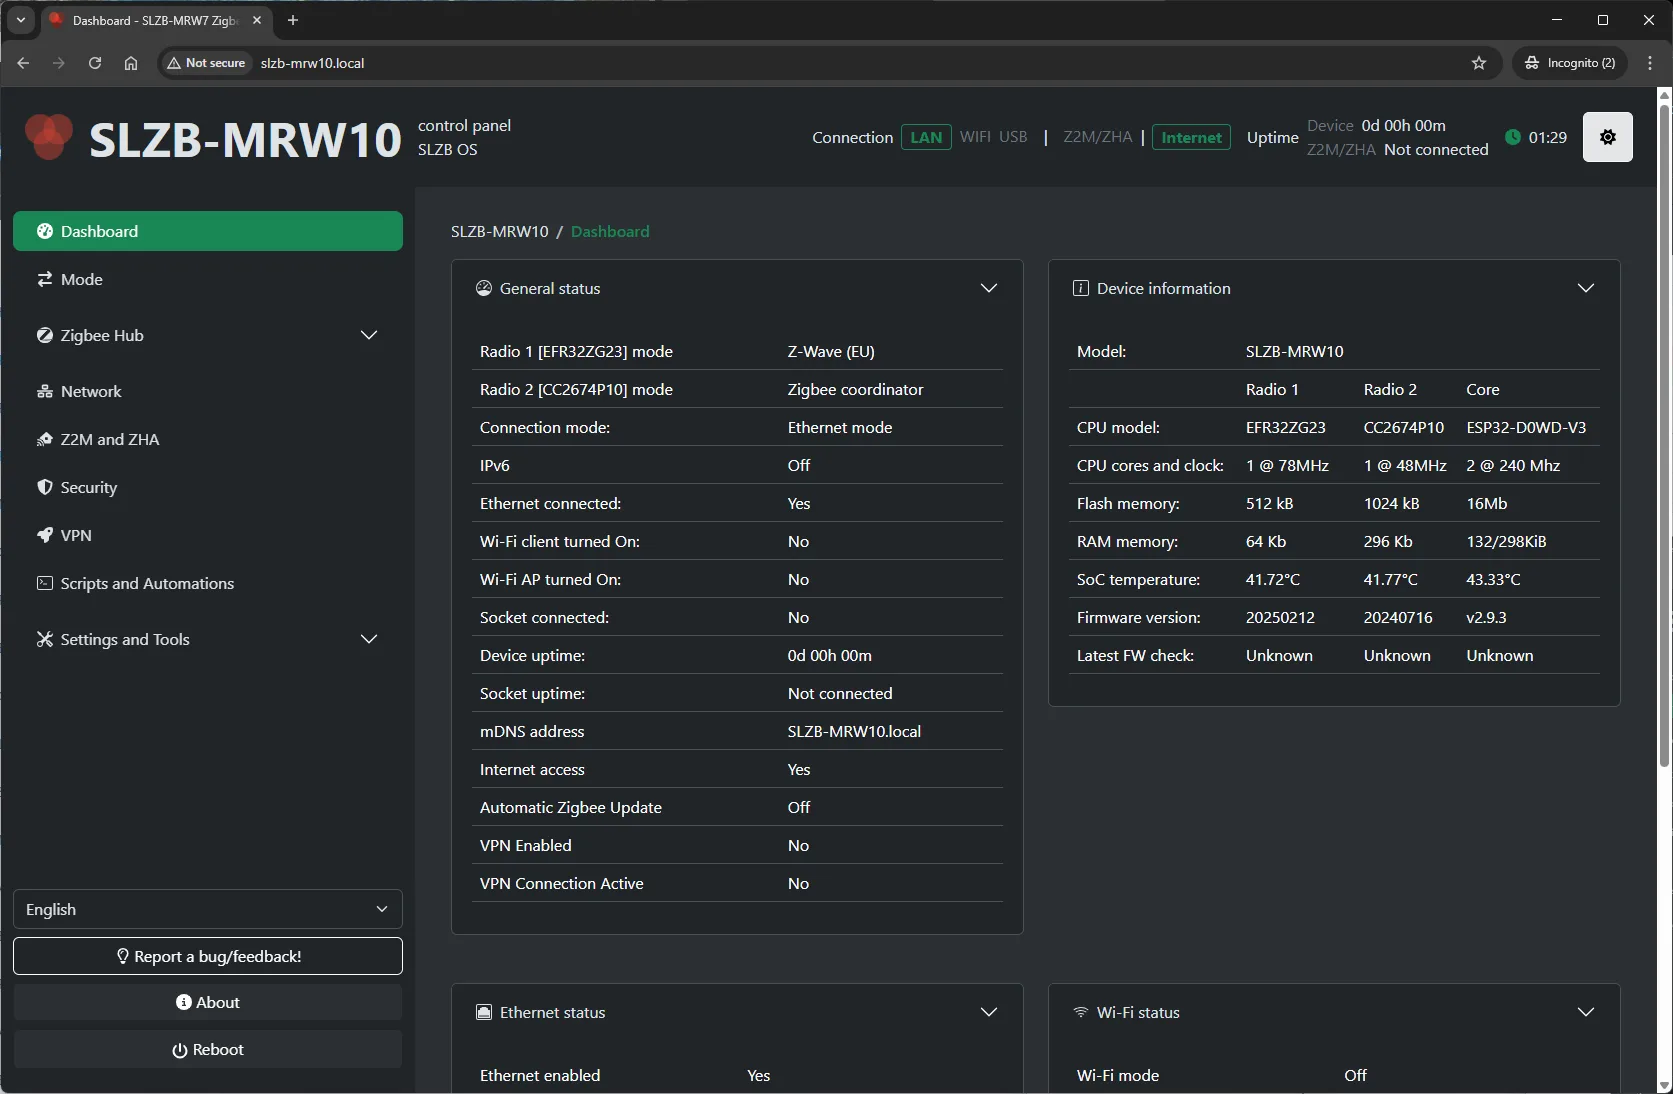
Task: Click the VPN sidebar icon
Action: click(x=46, y=535)
